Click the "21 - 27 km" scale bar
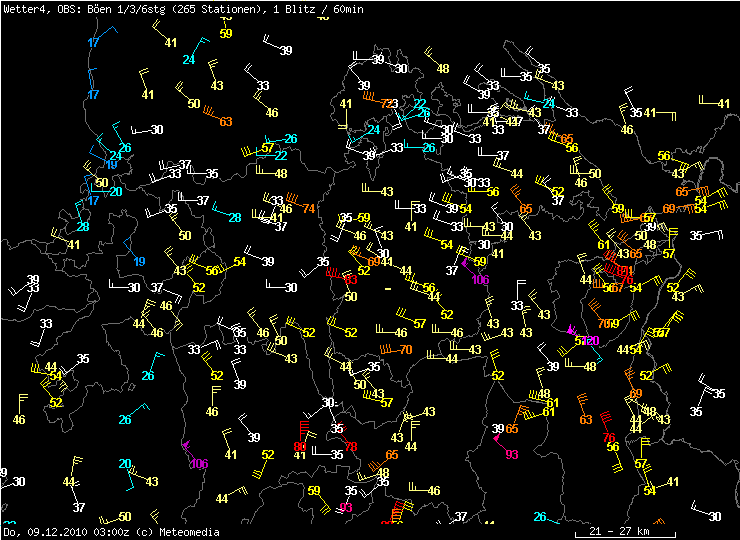The image size is (740, 540). tap(619, 531)
